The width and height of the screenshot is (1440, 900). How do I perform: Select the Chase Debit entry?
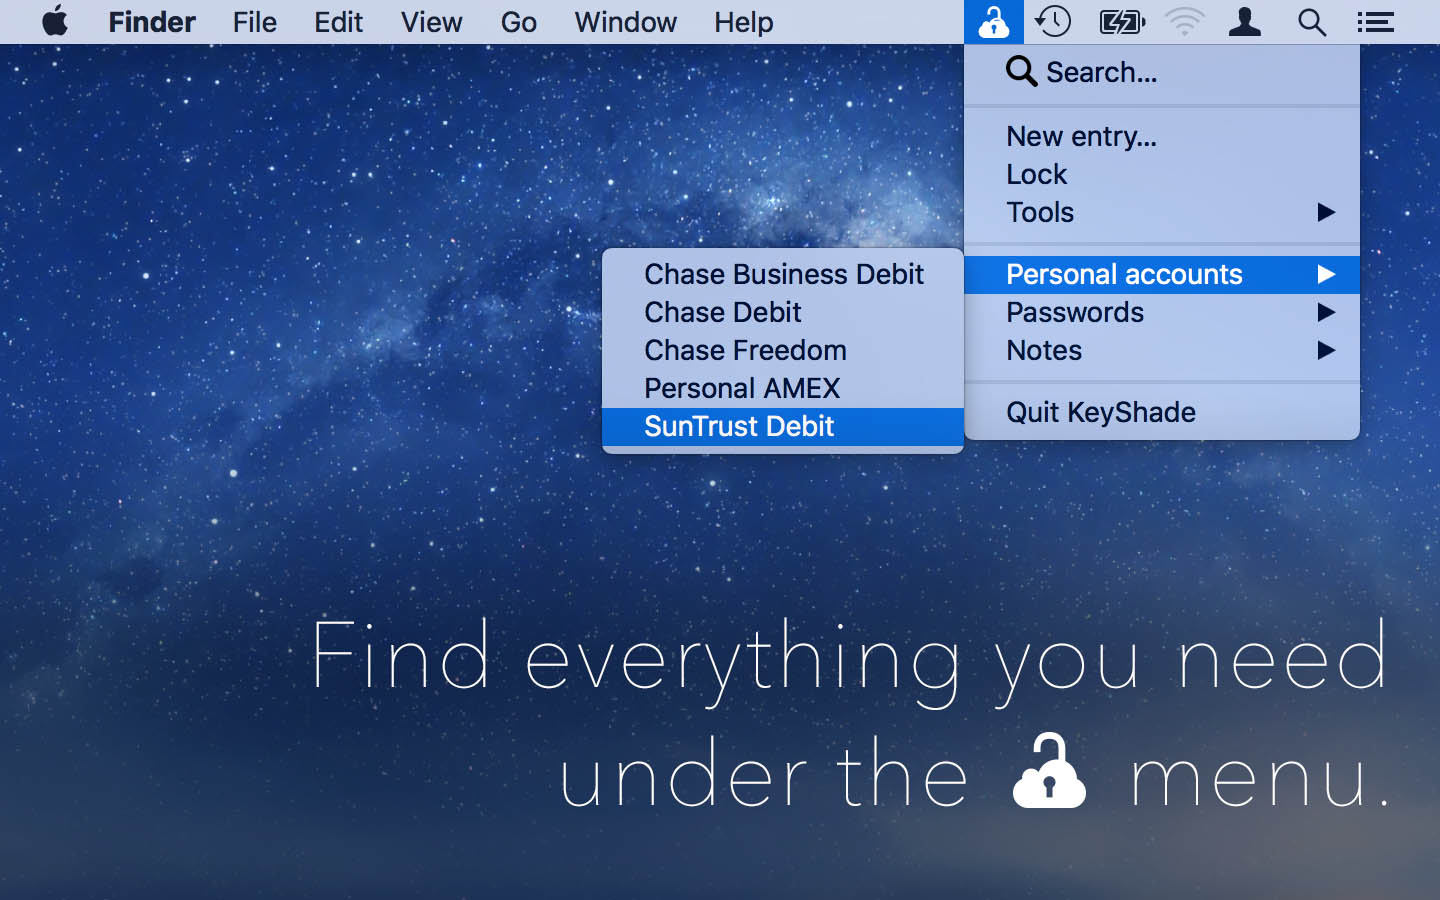coord(783,312)
